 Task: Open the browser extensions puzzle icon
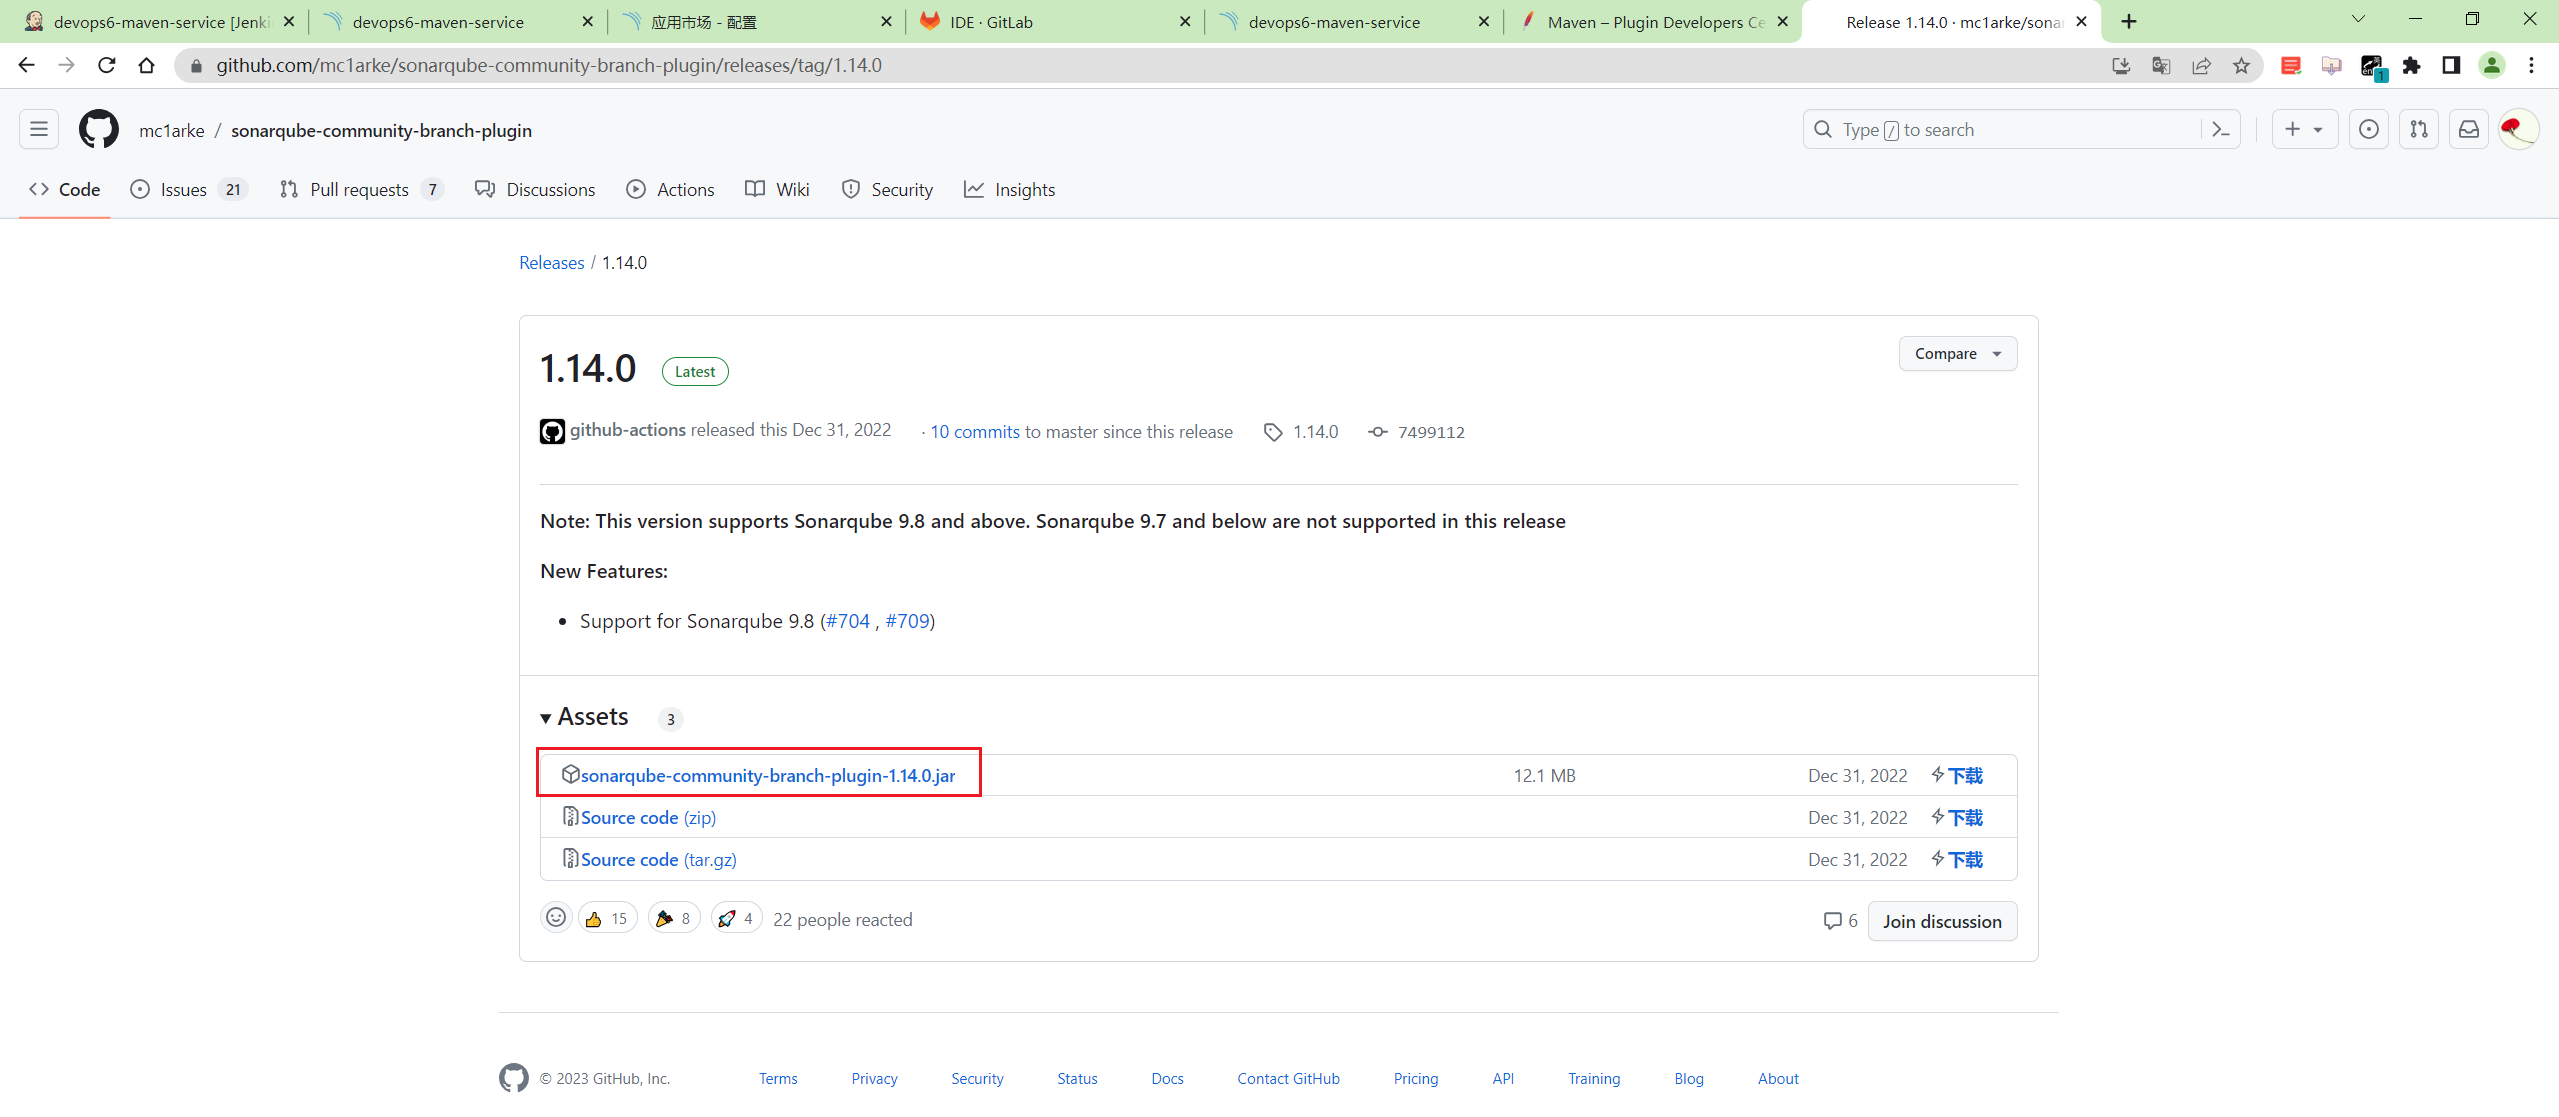point(2411,65)
